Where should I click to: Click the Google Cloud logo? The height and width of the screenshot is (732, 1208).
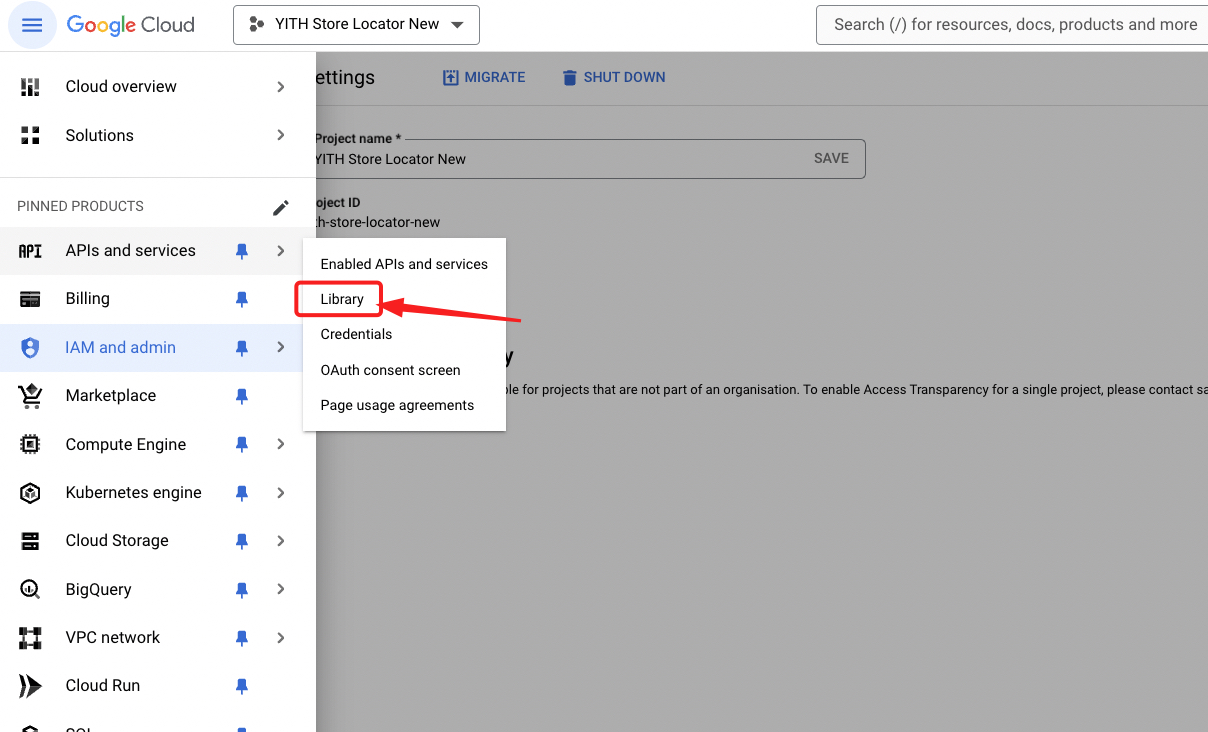coord(130,25)
